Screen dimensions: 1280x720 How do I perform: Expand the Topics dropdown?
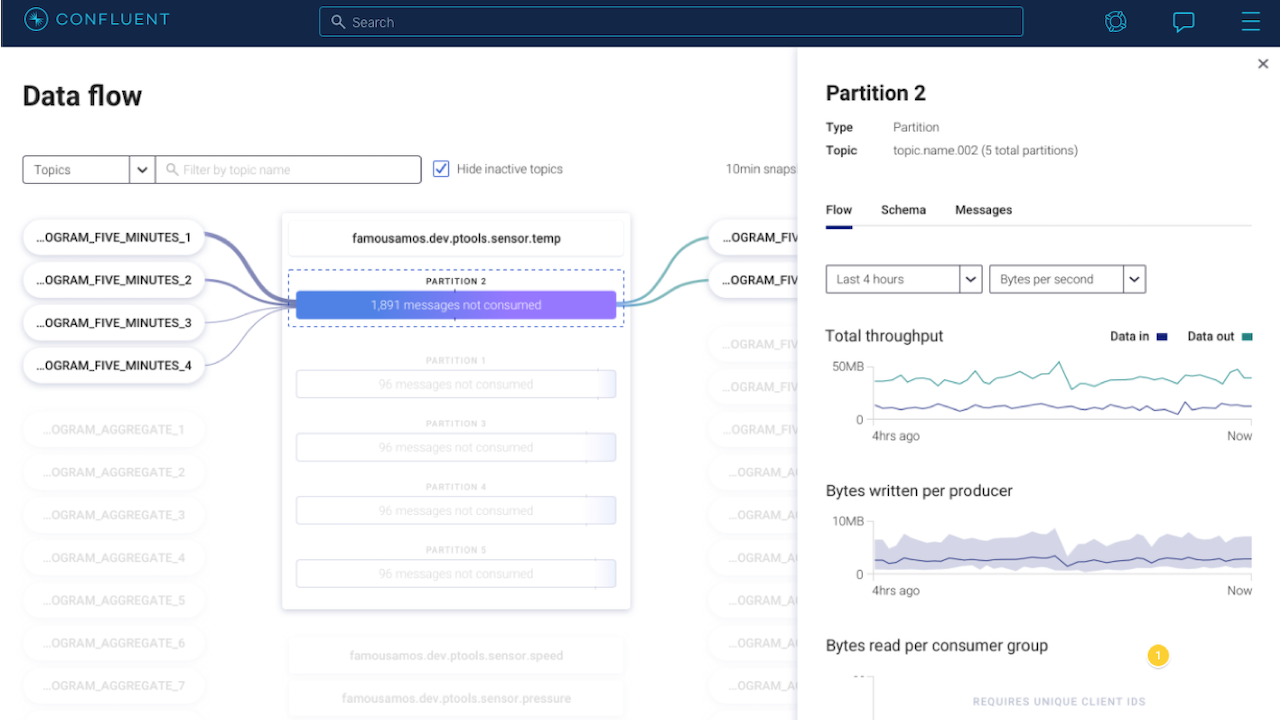point(88,170)
